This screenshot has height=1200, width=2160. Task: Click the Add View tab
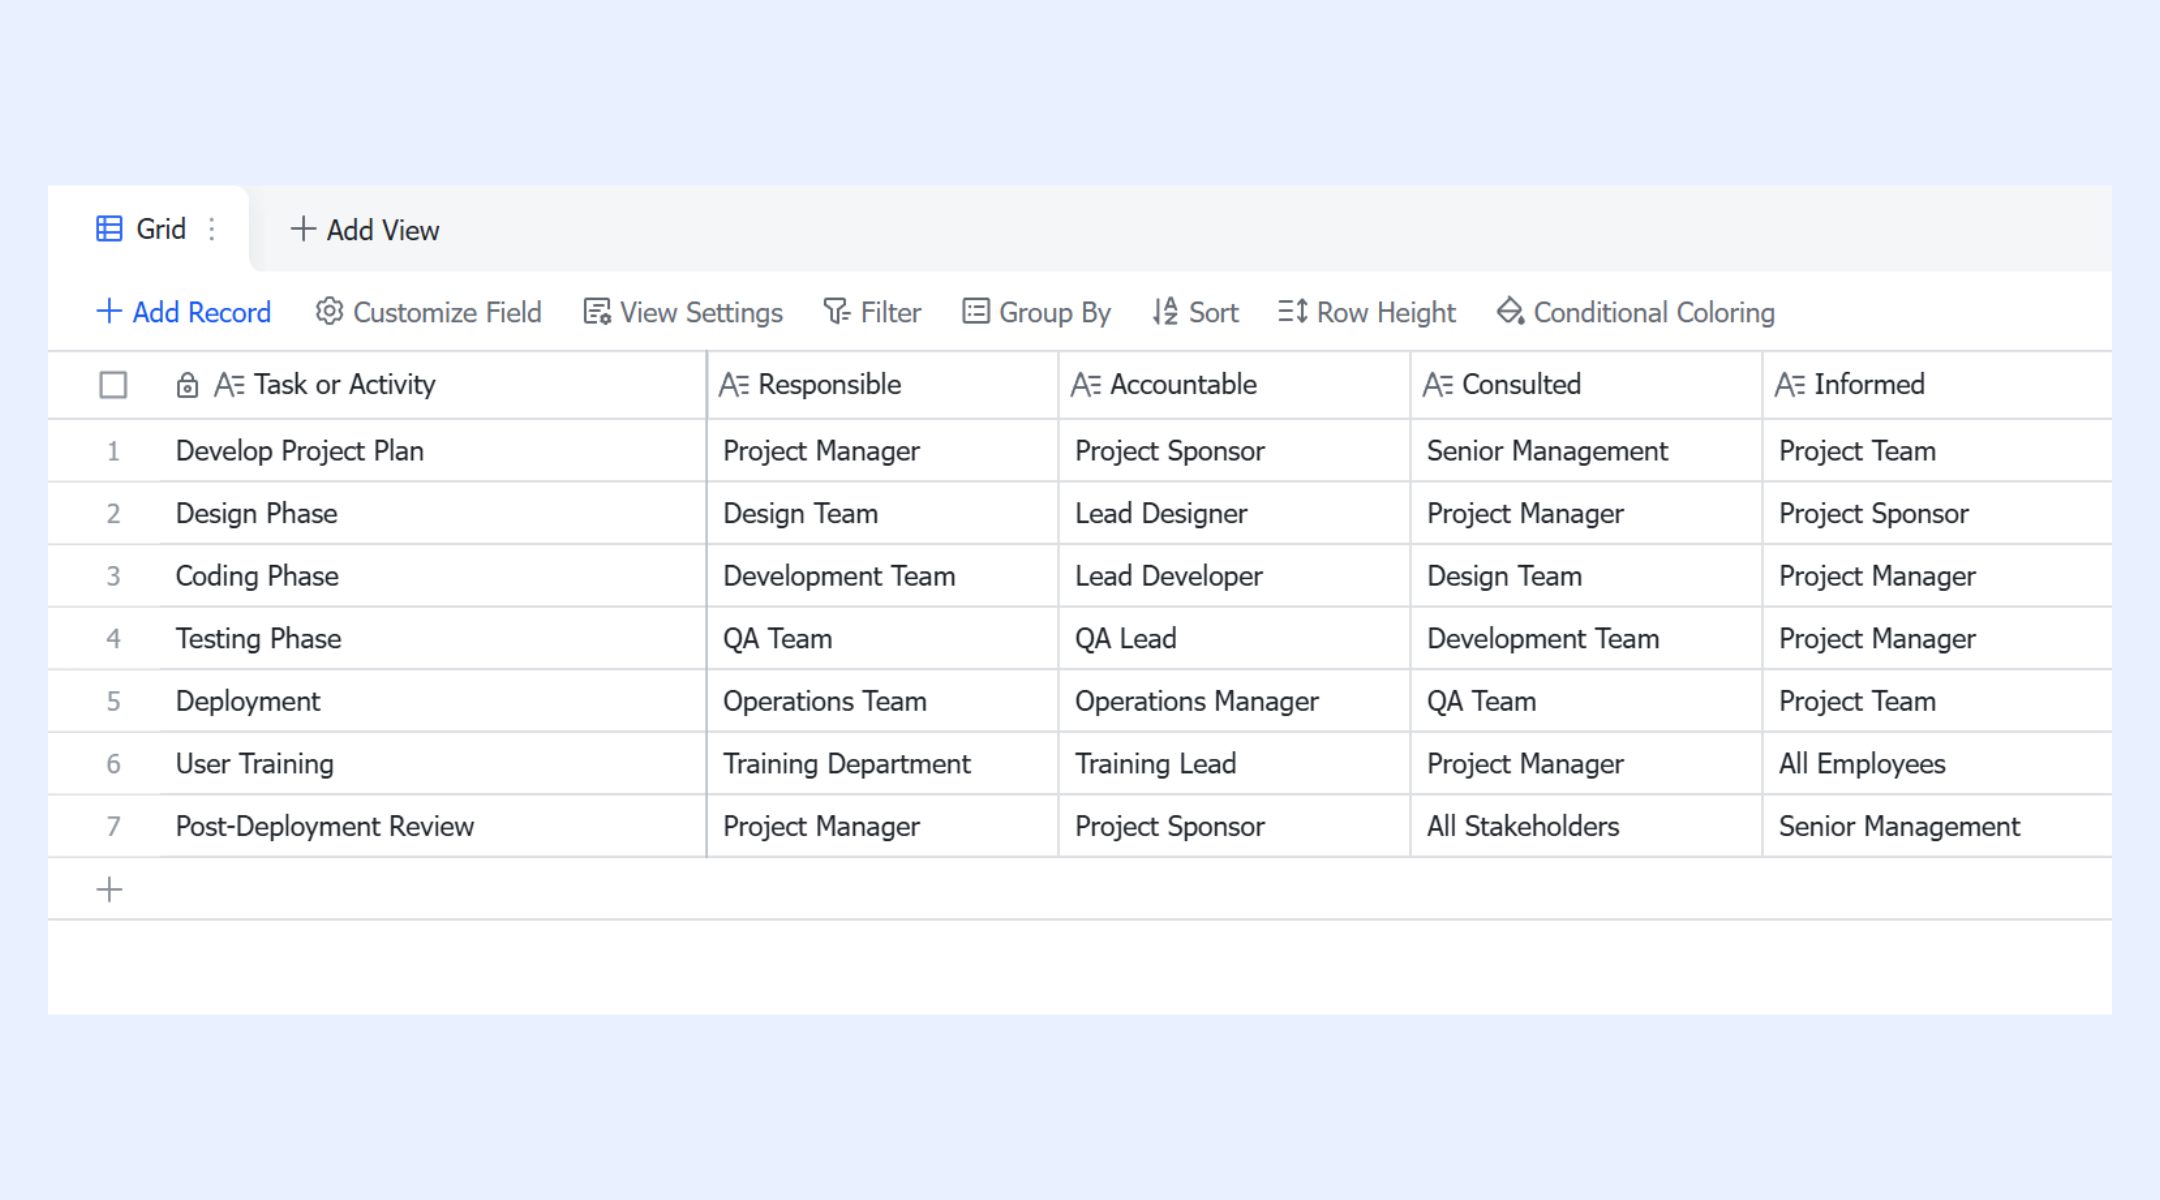[365, 230]
